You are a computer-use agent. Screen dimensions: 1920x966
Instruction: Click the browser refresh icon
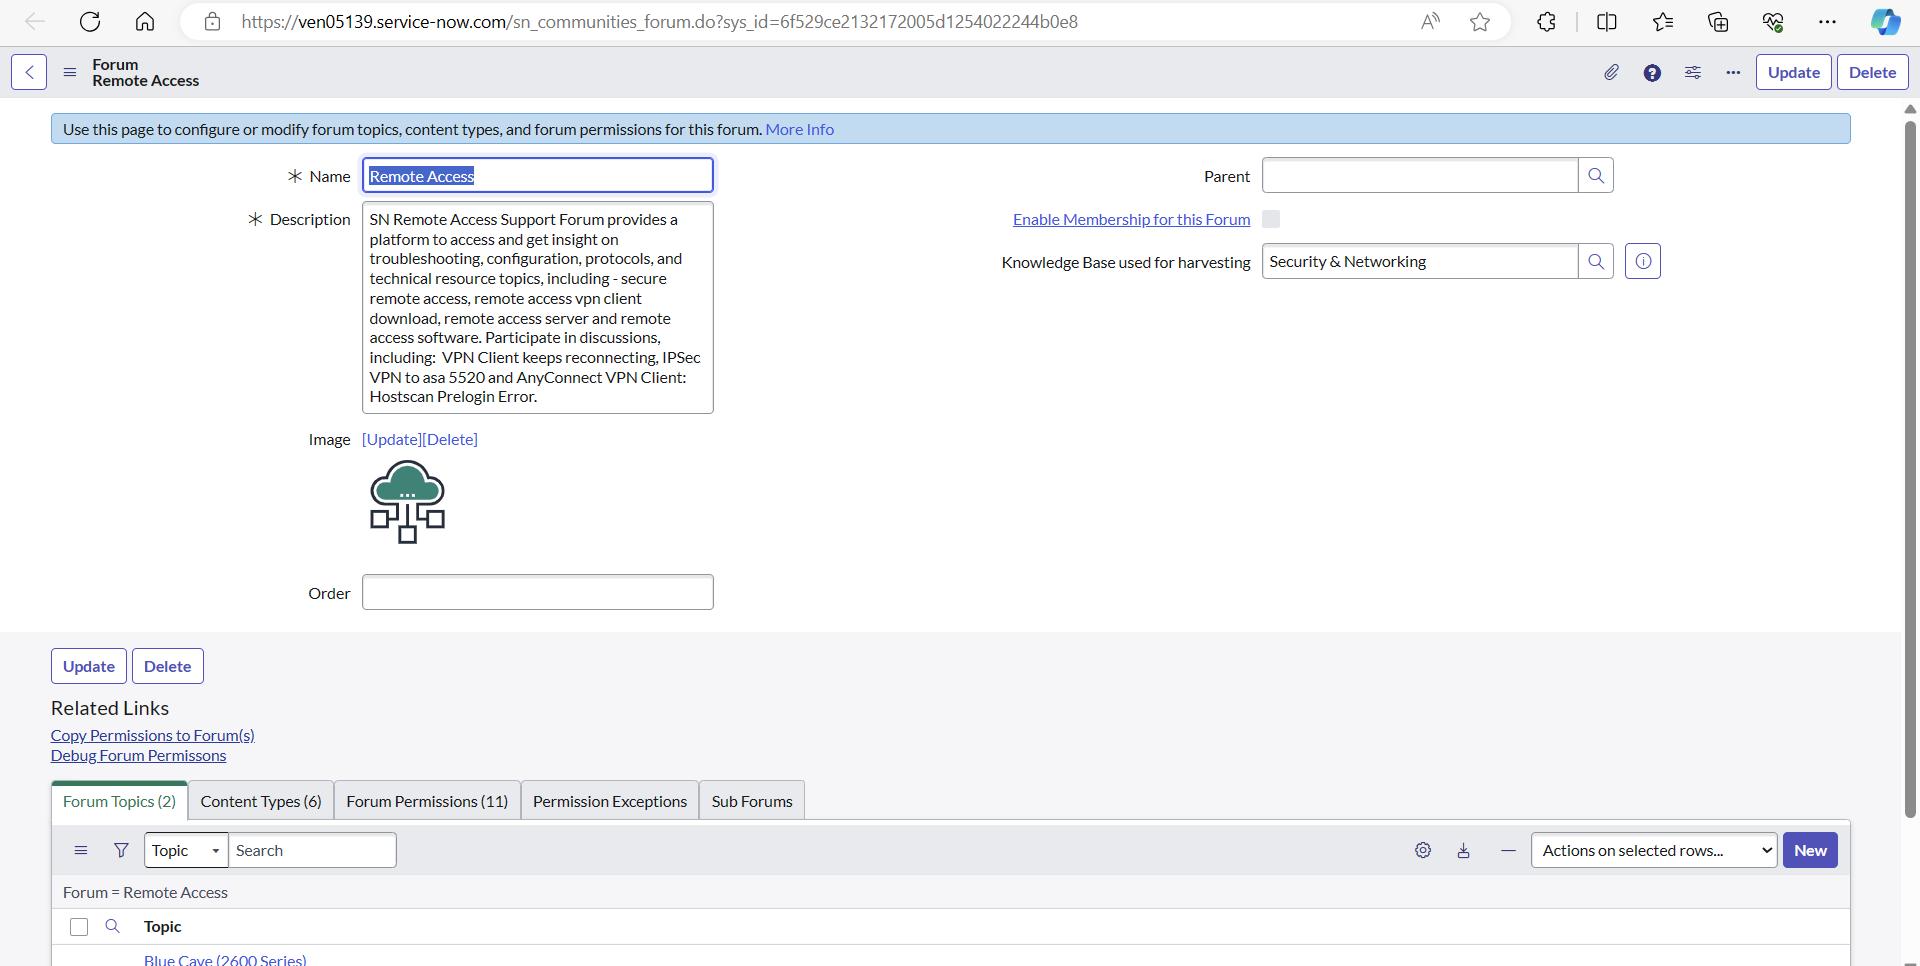(90, 21)
